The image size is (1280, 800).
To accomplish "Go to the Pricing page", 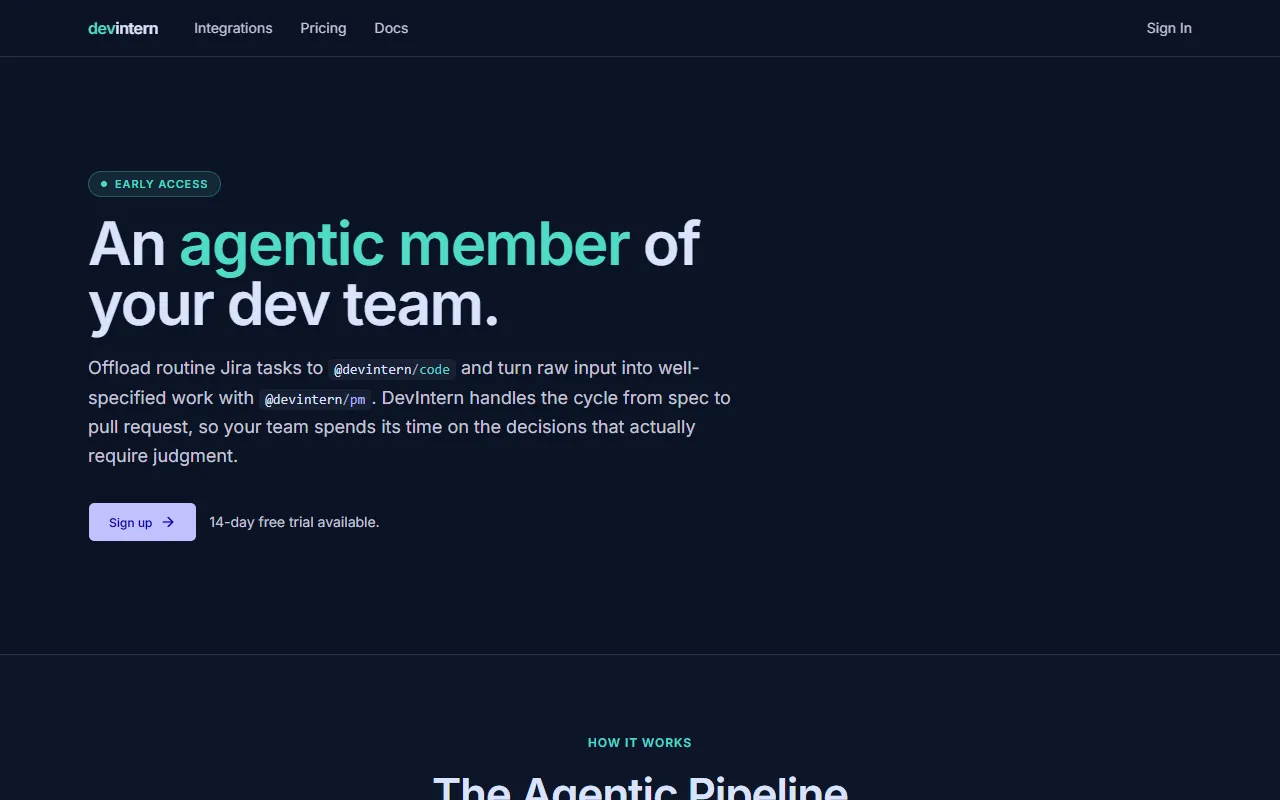I will [x=323, y=28].
